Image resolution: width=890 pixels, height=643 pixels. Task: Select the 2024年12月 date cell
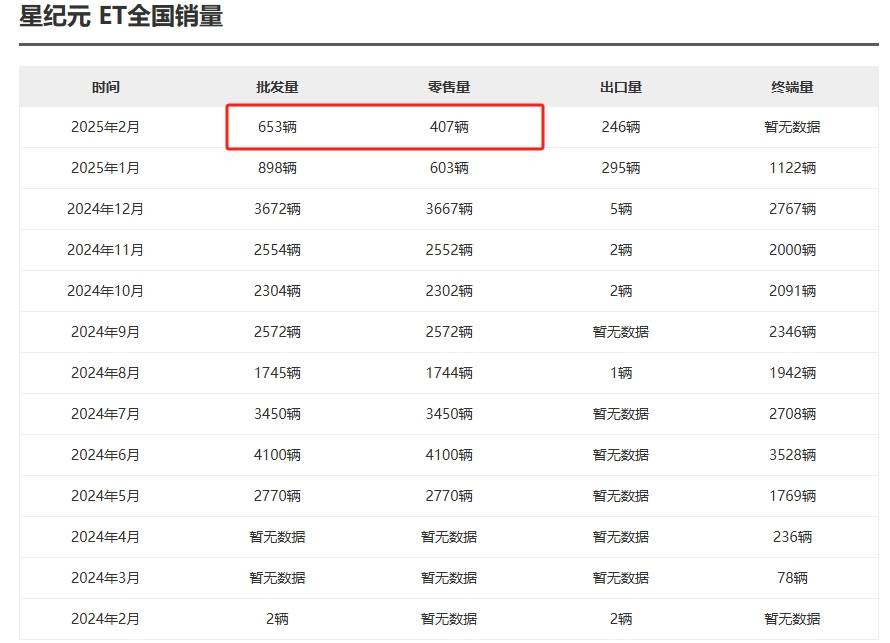coord(106,209)
